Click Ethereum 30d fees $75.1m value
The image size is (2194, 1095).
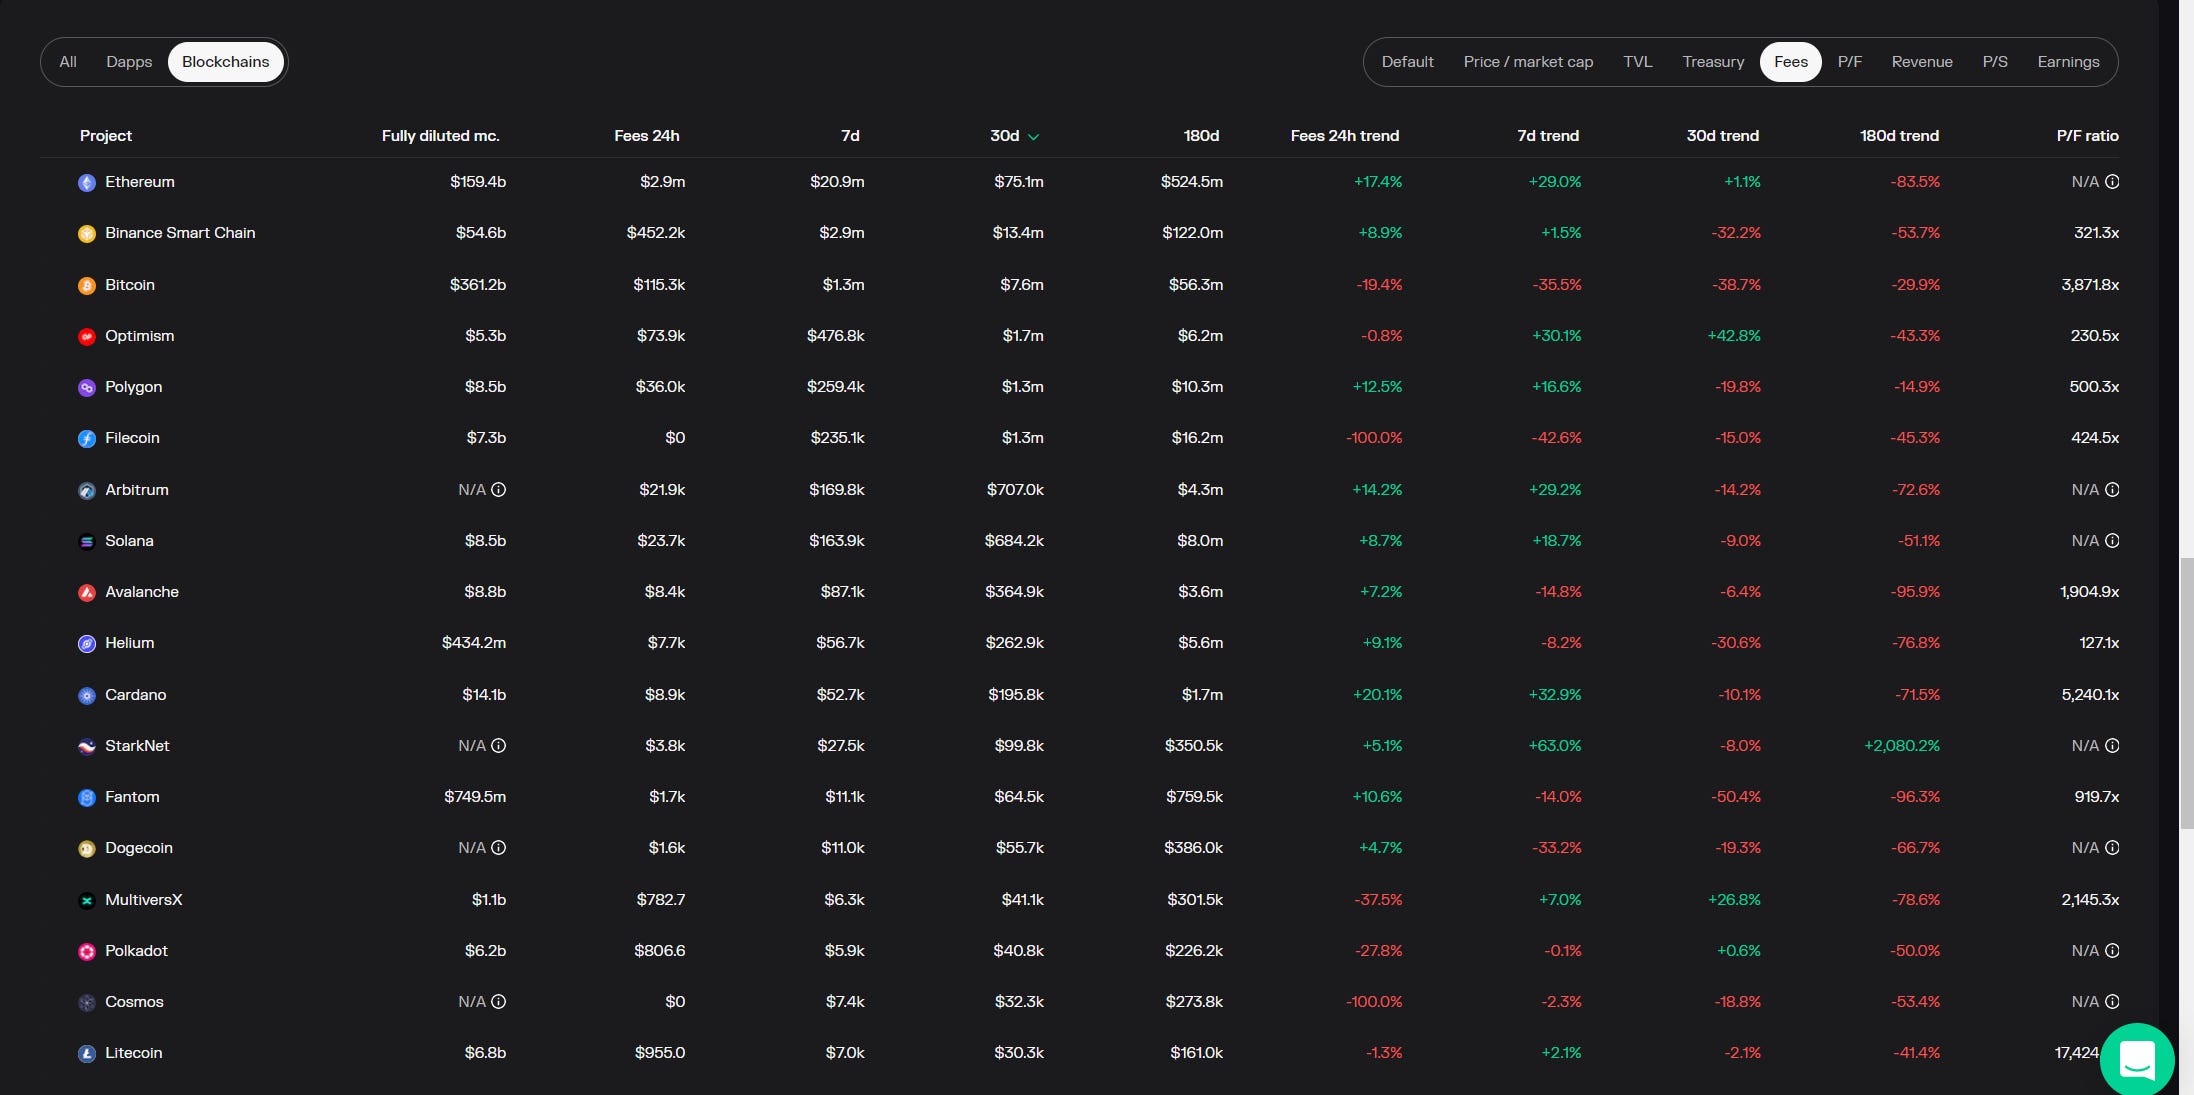(1019, 182)
